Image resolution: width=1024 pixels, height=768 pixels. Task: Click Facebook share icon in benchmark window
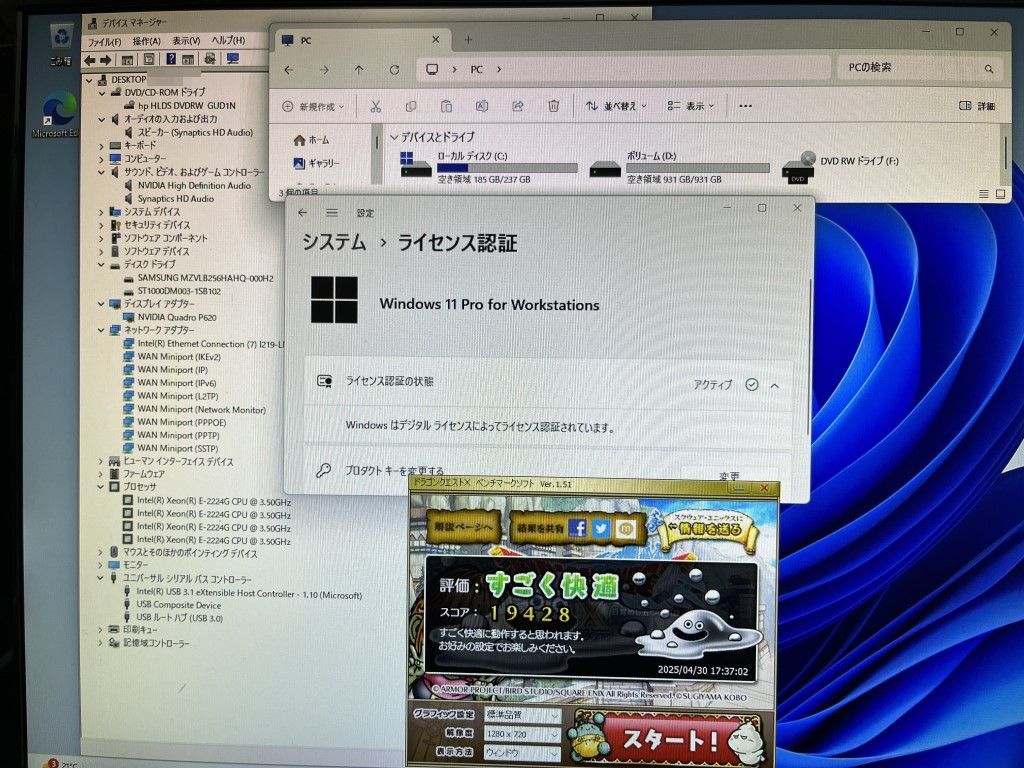coord(578,528)
